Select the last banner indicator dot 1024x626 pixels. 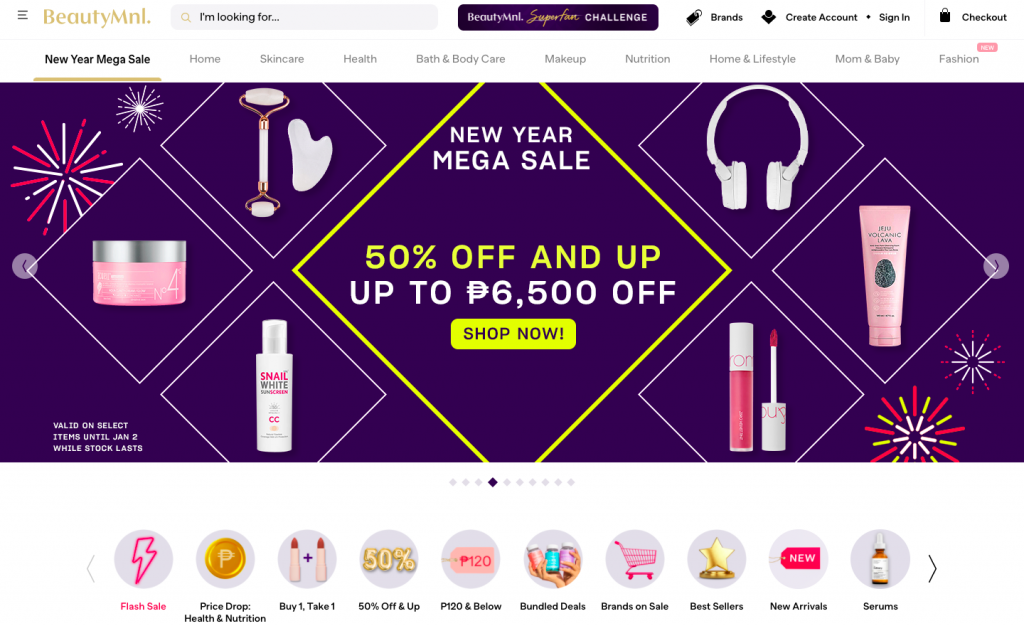click(x=571, y=482)
